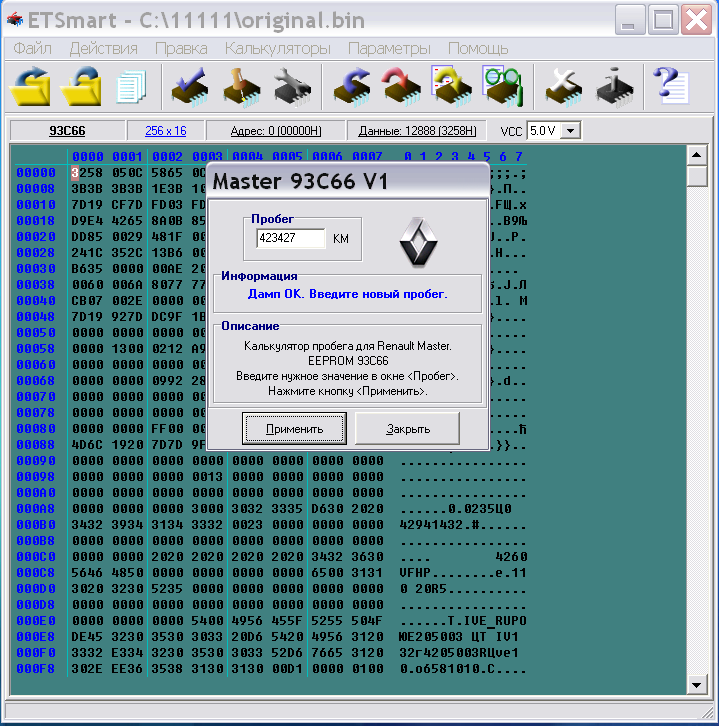This screenshot has height=726, width=719.
Task: Click the red arrow write chip icon
Action: point(401,87)
